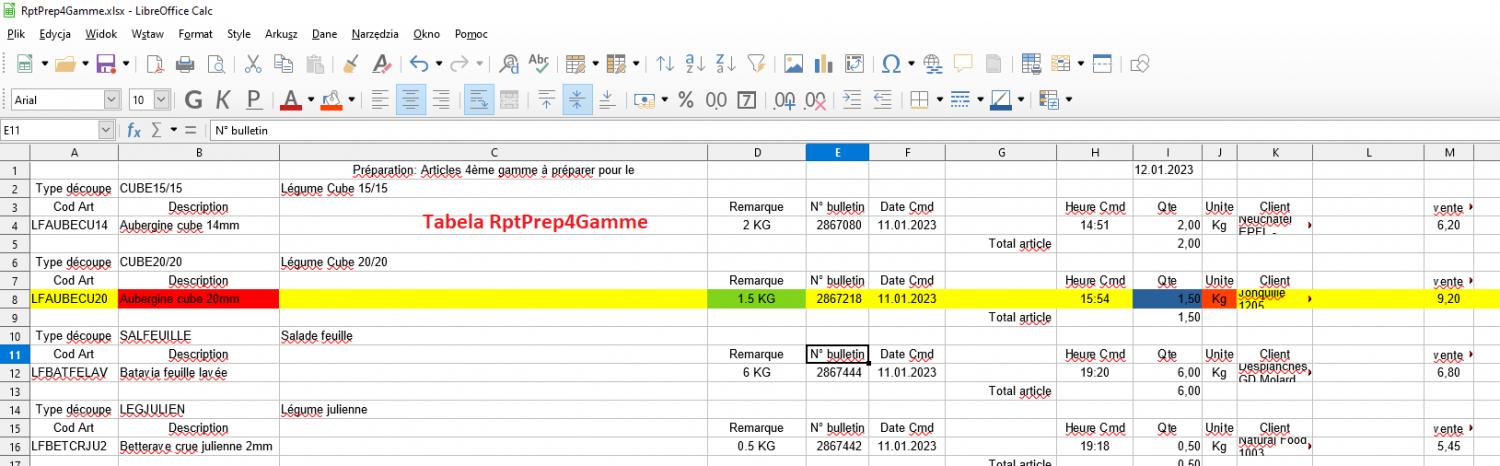Open the Name Box dropdown showing E11

pyautogui.click(x=106, y=130)
